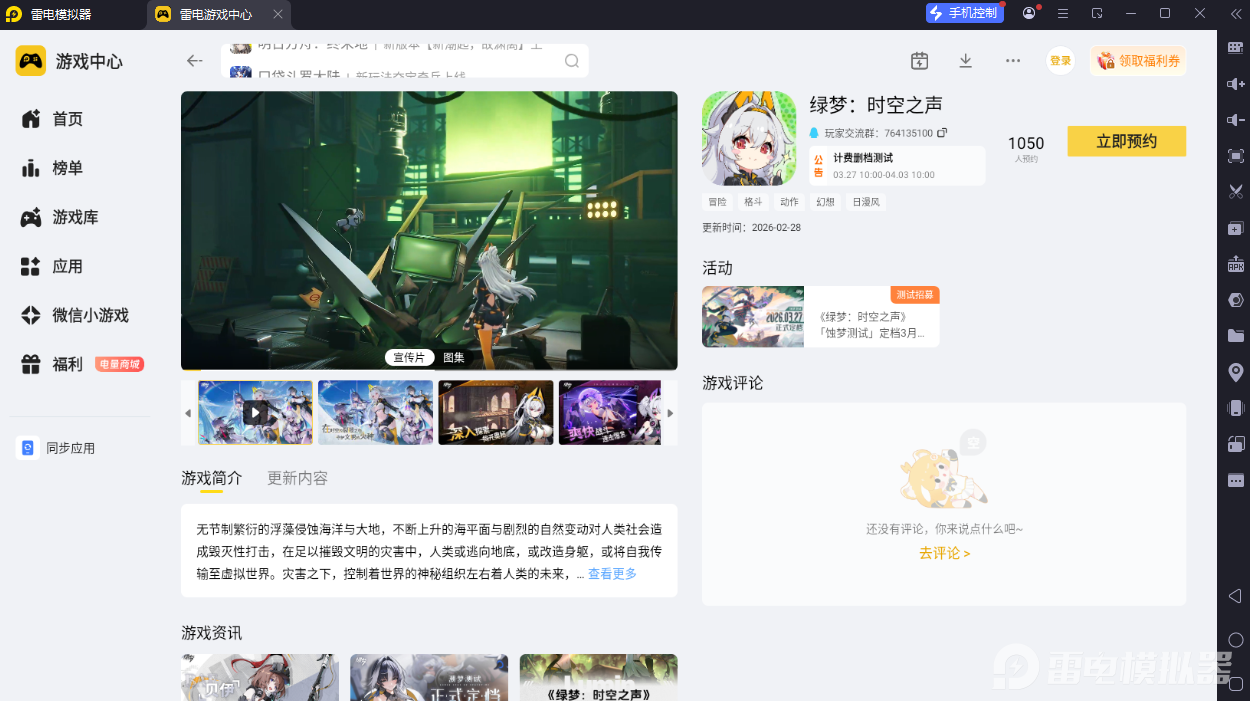Select the screenshot scissors icon
Viewport: 1250px width, 701px height.
click(1235, 191)
